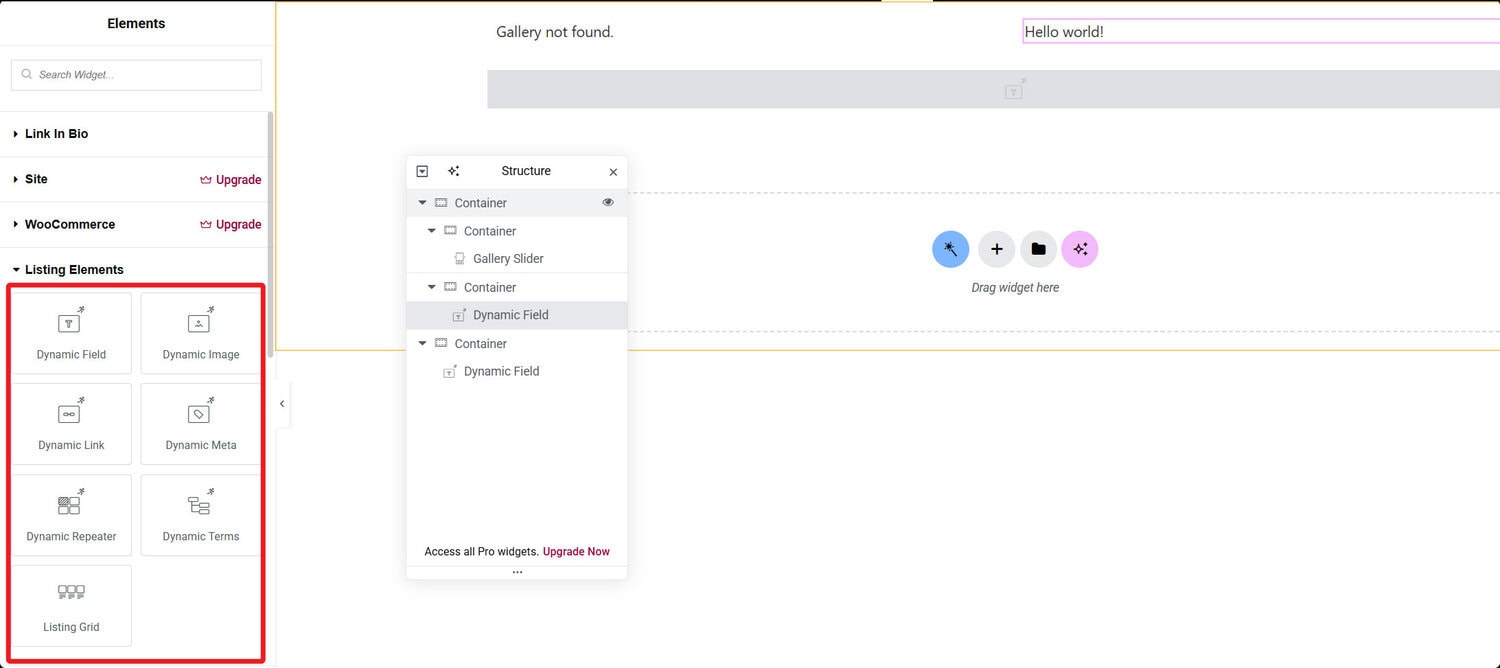The image size is (1500, 668).
Task: Expand the Site widgets section
Action: coord(36,179)
